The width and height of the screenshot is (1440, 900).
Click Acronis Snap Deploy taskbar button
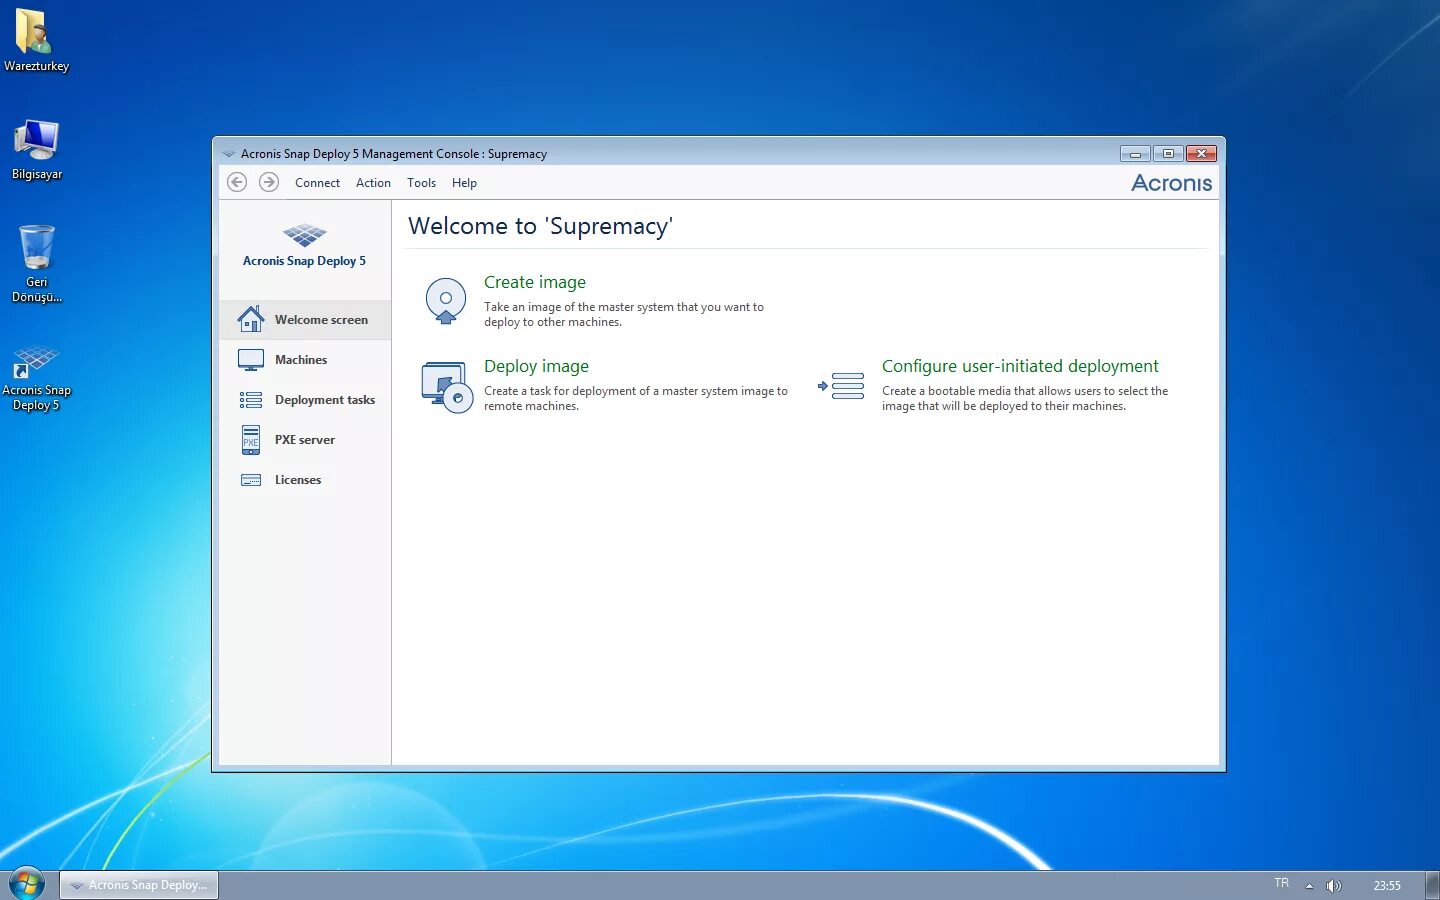139,885
